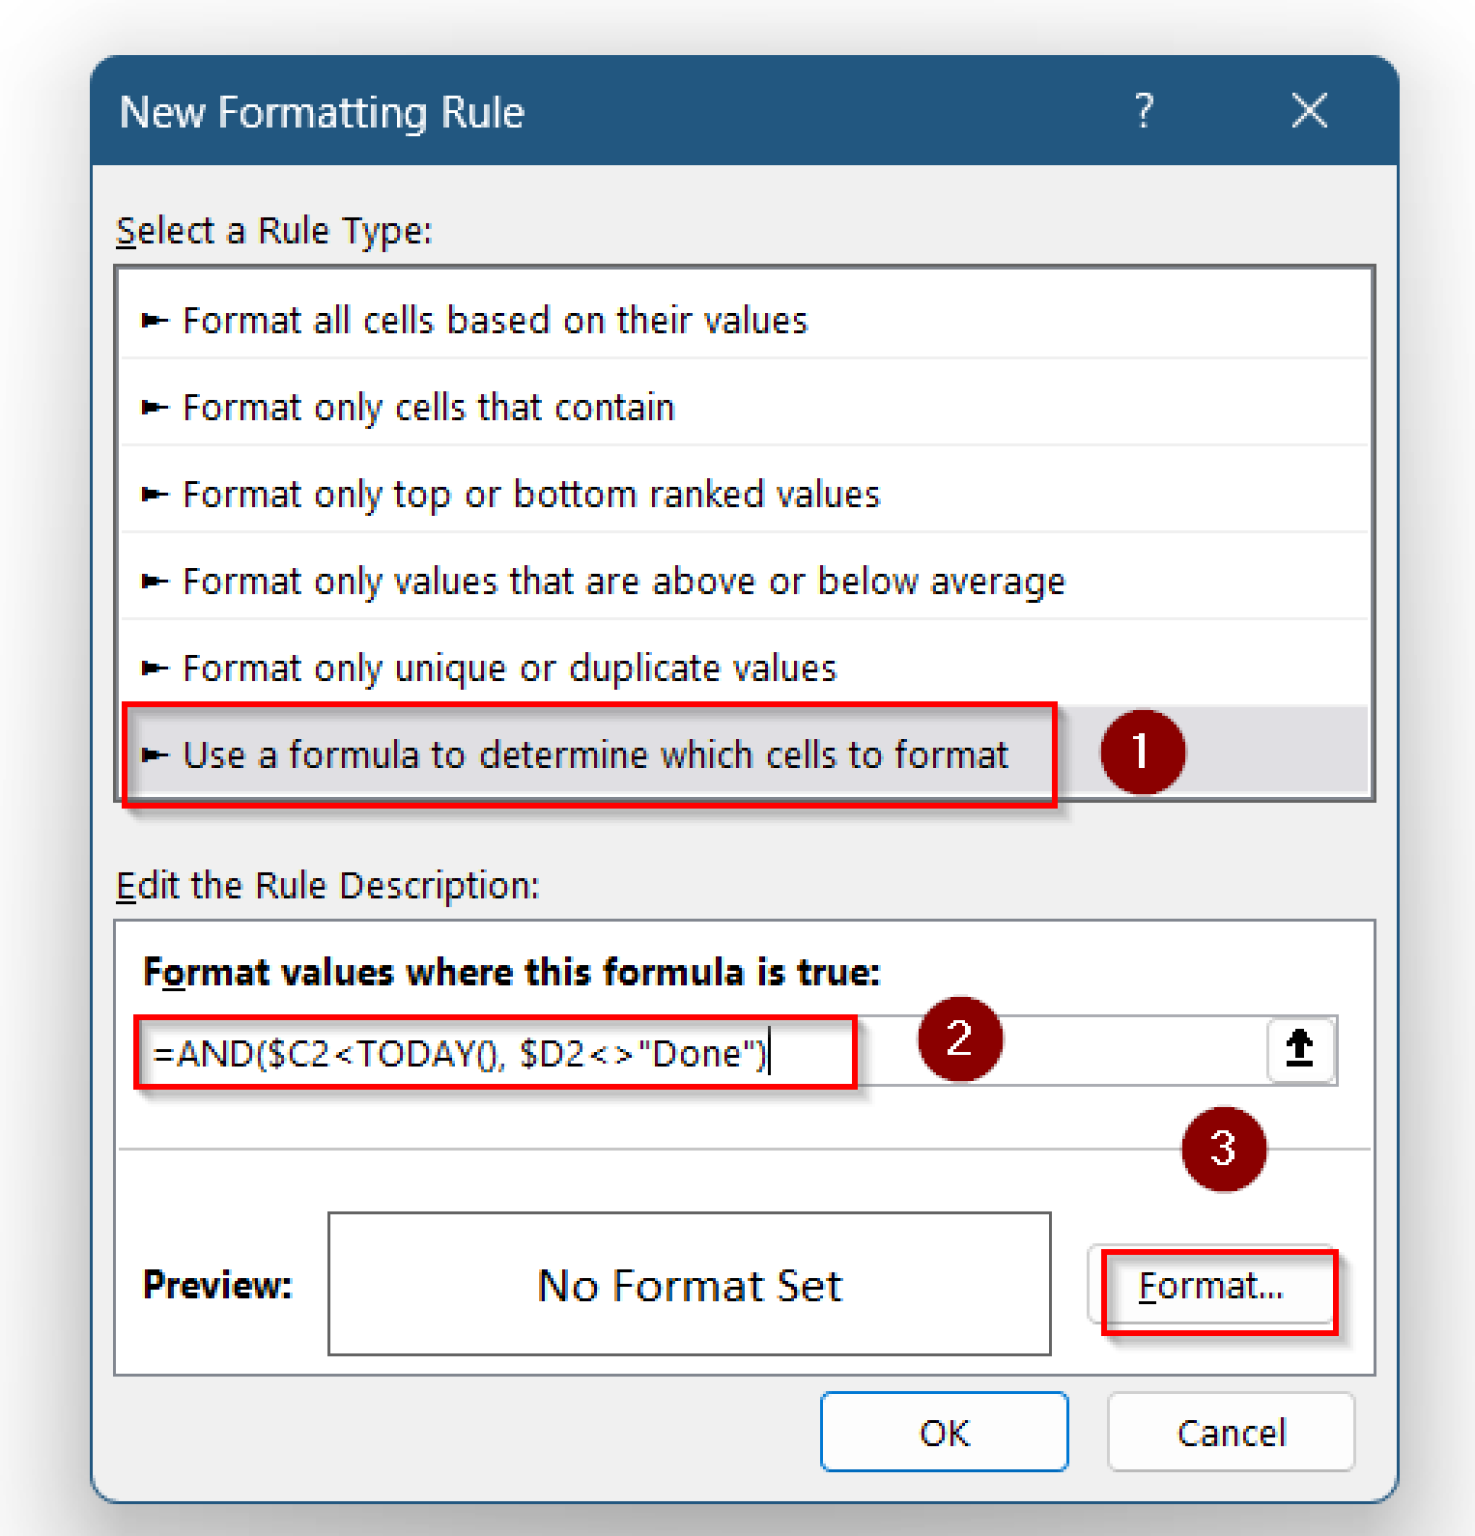Choose "Format only cells that contain" rule

tap(428, 408)
